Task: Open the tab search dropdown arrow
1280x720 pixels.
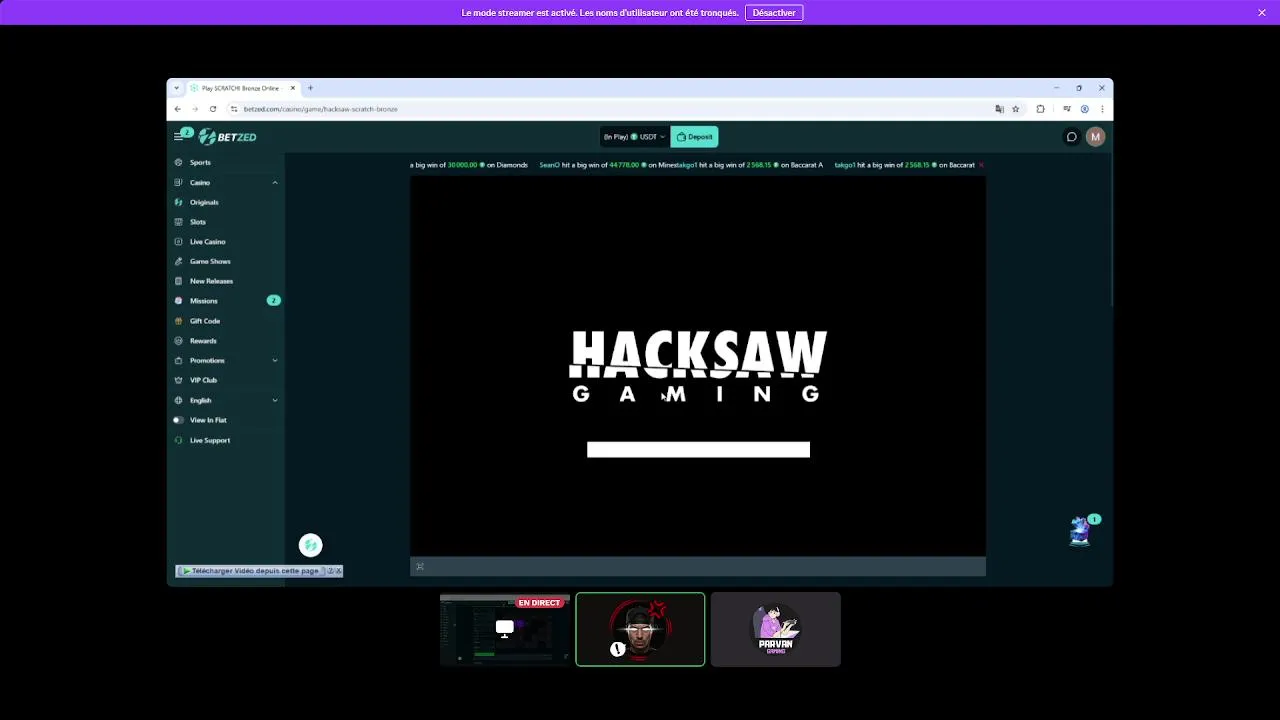Action: (x=176, y=88)
